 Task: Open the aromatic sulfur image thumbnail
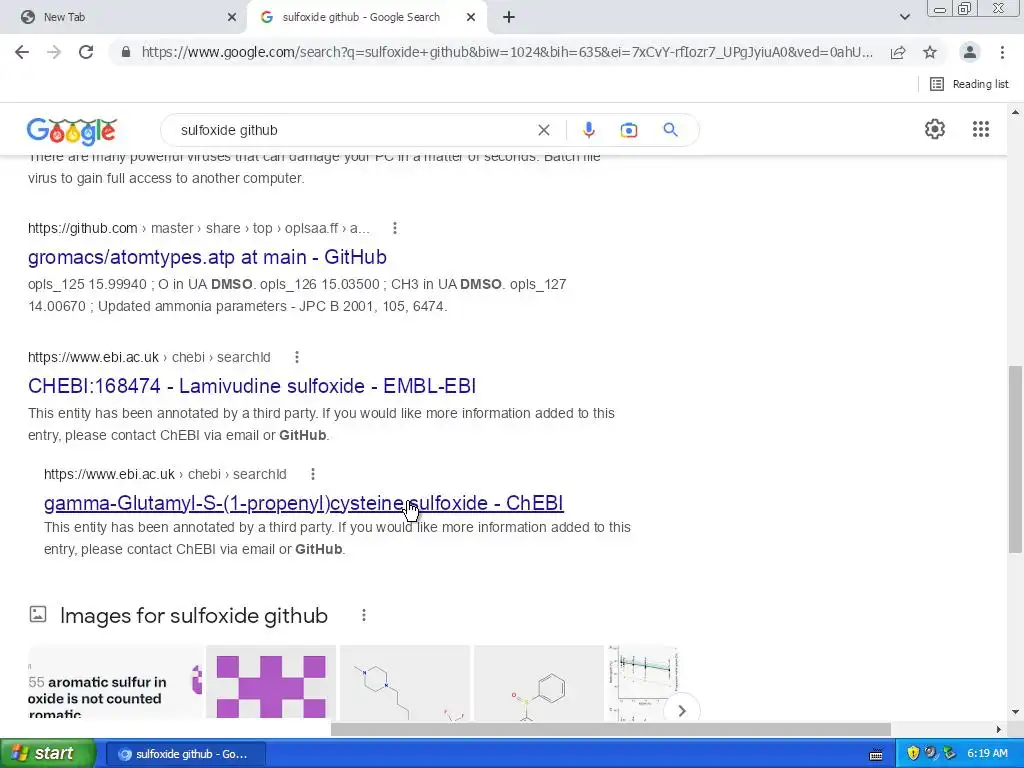point(116,682)
